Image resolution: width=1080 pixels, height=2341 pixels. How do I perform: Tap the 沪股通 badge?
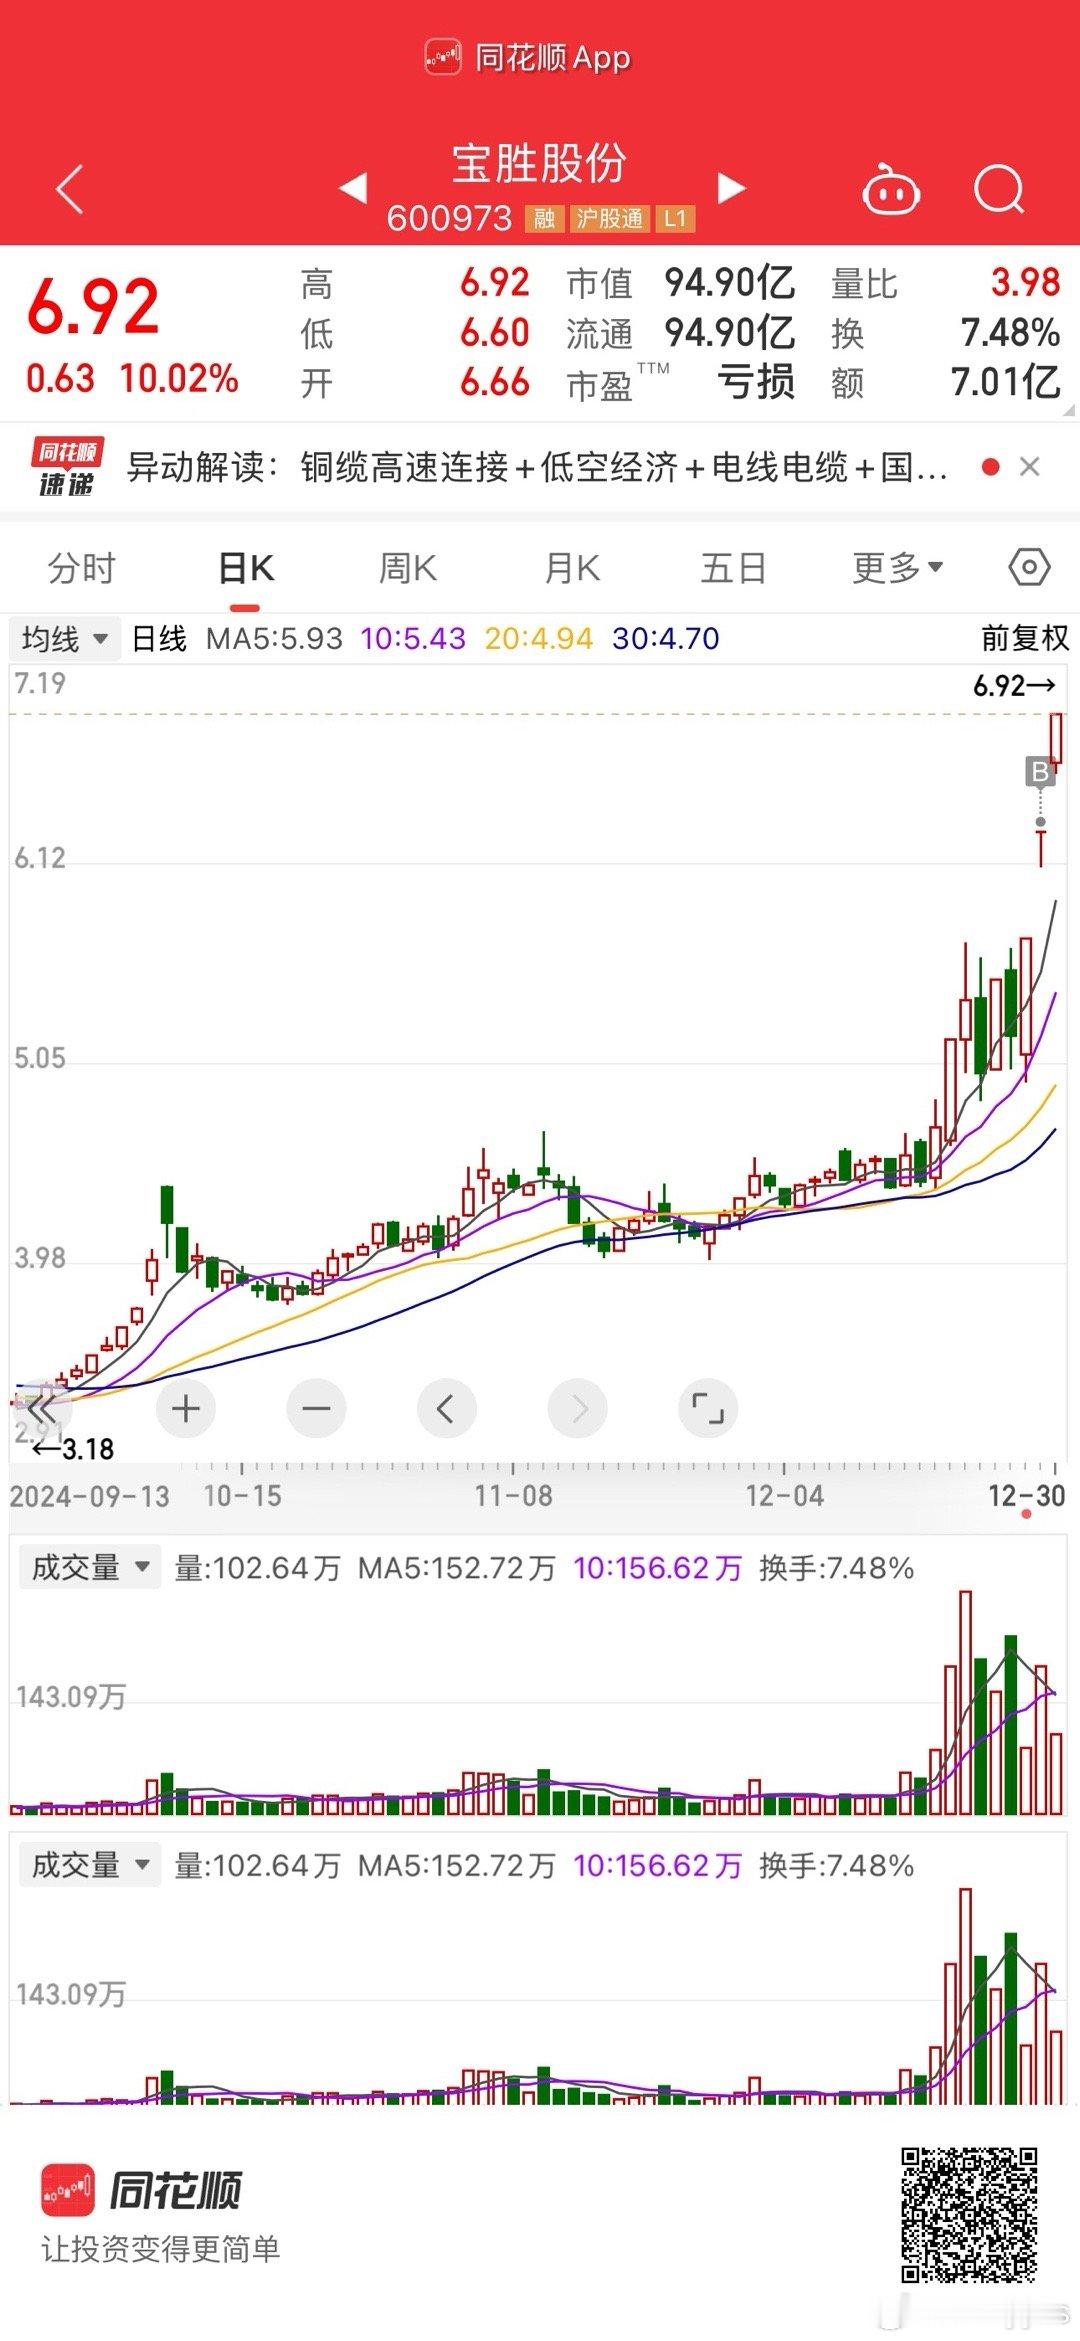[x=609, y=219]
